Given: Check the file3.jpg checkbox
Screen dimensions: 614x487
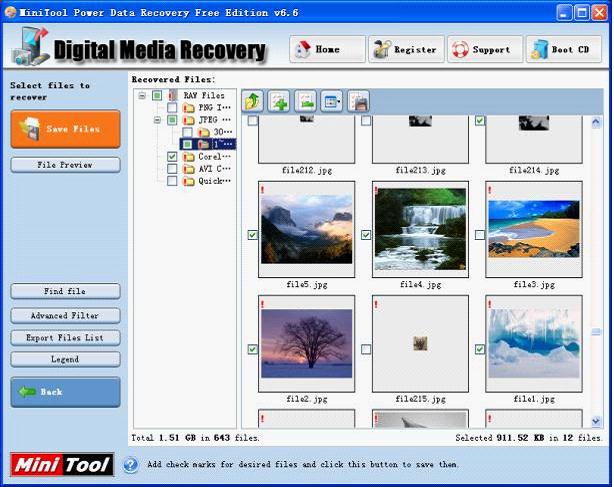Looking at the screenshot, I should (x=480, y=235).
